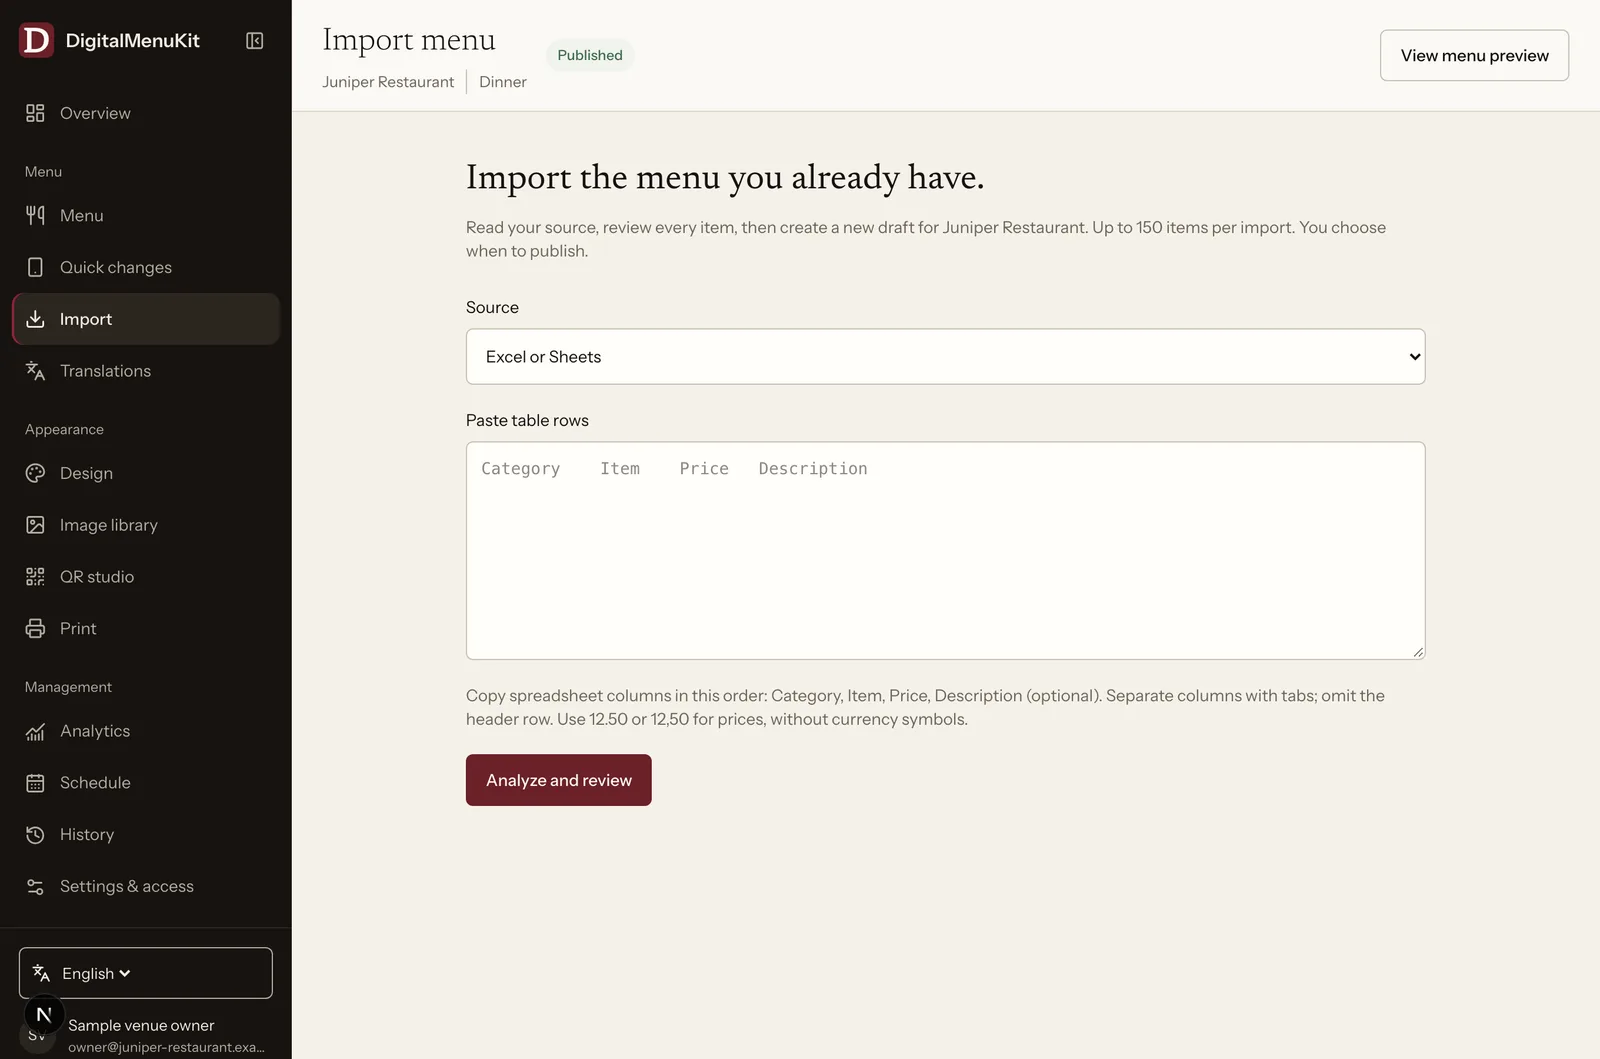Image resolution: width=1600 pixels, height=1059 pixels.
Task: Open the English language selector
Action: [146, 973]
